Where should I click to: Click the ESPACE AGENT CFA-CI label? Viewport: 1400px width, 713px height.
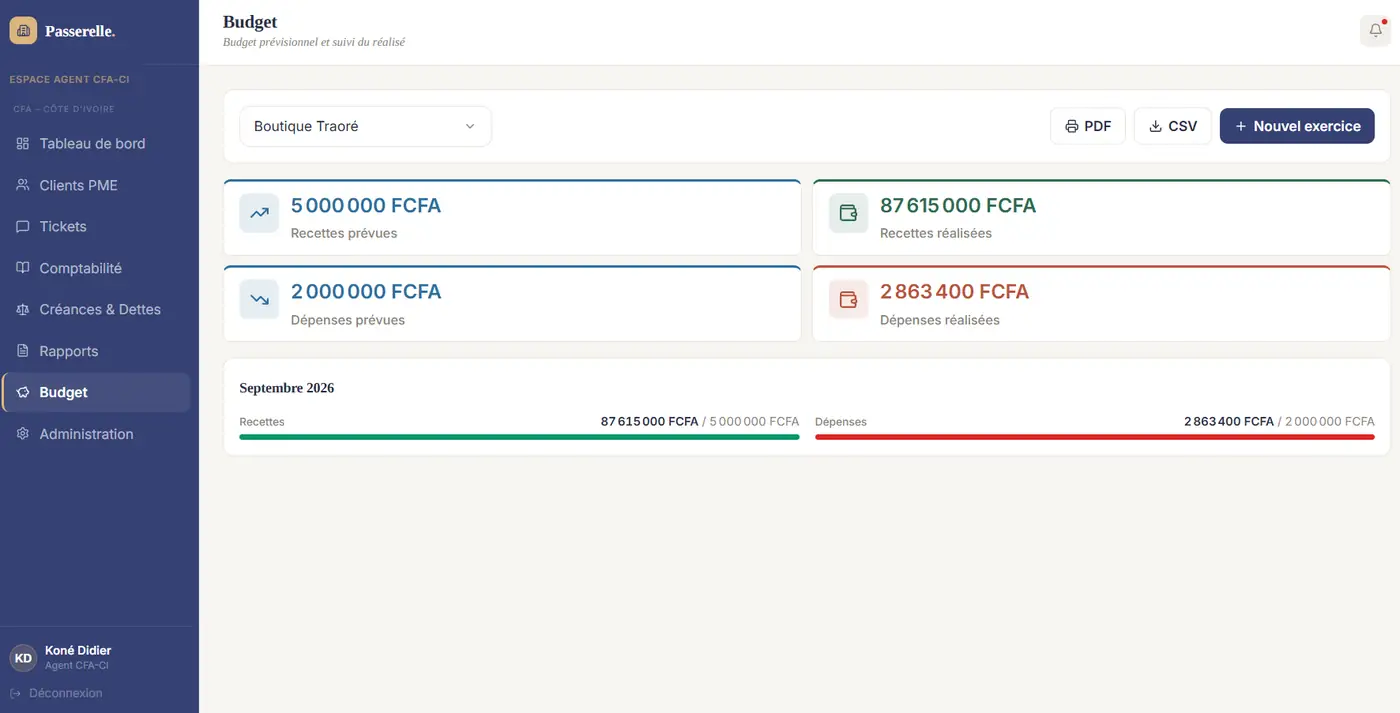point(69,79)
